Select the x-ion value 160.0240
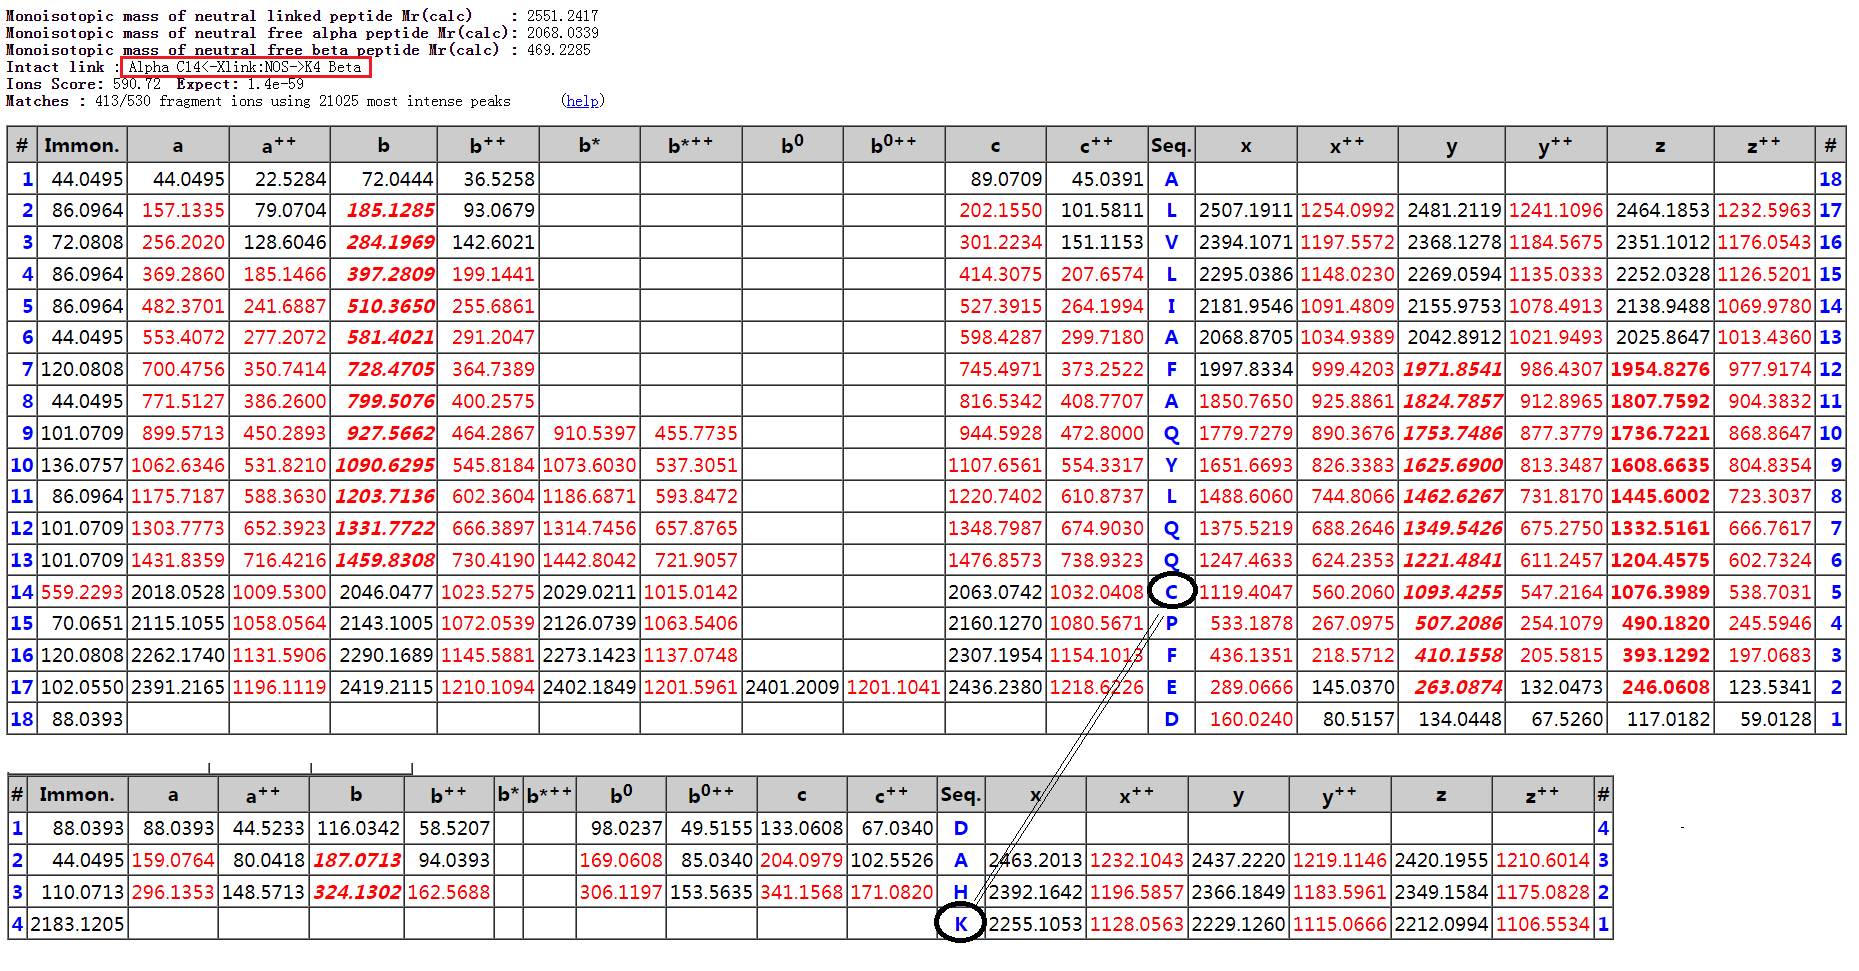 click(x=1251, y=719)
